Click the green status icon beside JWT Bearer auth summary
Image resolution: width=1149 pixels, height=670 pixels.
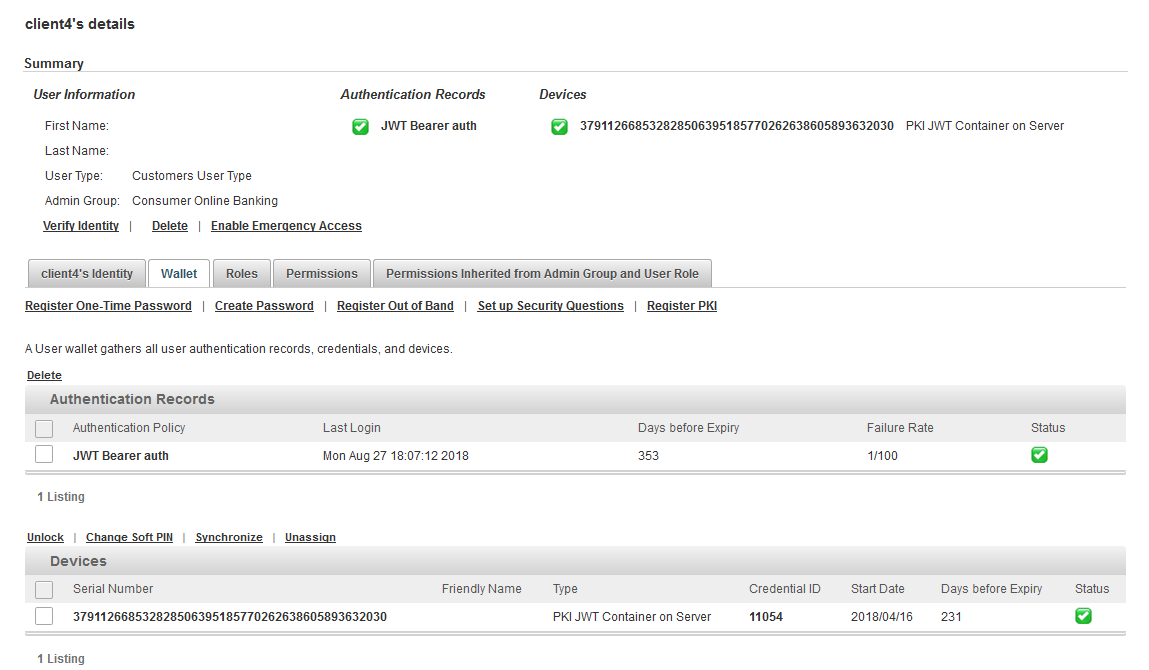pyautogui.click(x=360, y=126)
